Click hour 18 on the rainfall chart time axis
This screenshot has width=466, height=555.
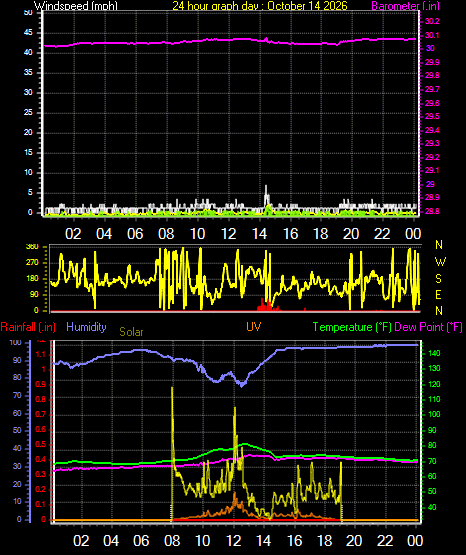point(325,541)
